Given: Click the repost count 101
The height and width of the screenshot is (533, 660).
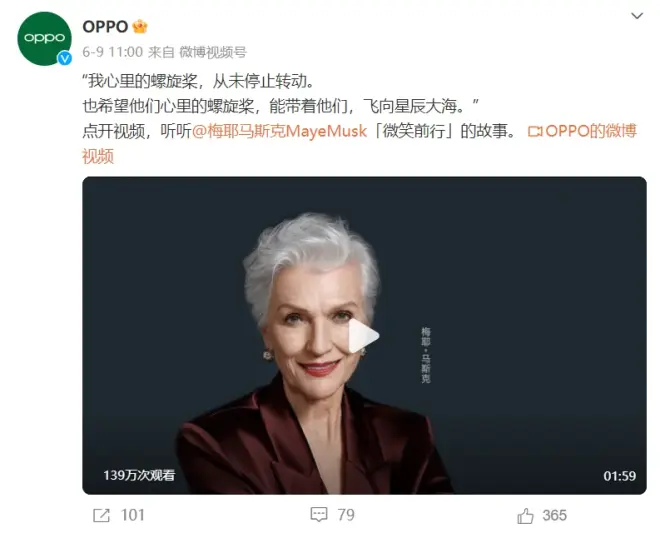Looking at the screenshot, I should [x=133, y=515].
